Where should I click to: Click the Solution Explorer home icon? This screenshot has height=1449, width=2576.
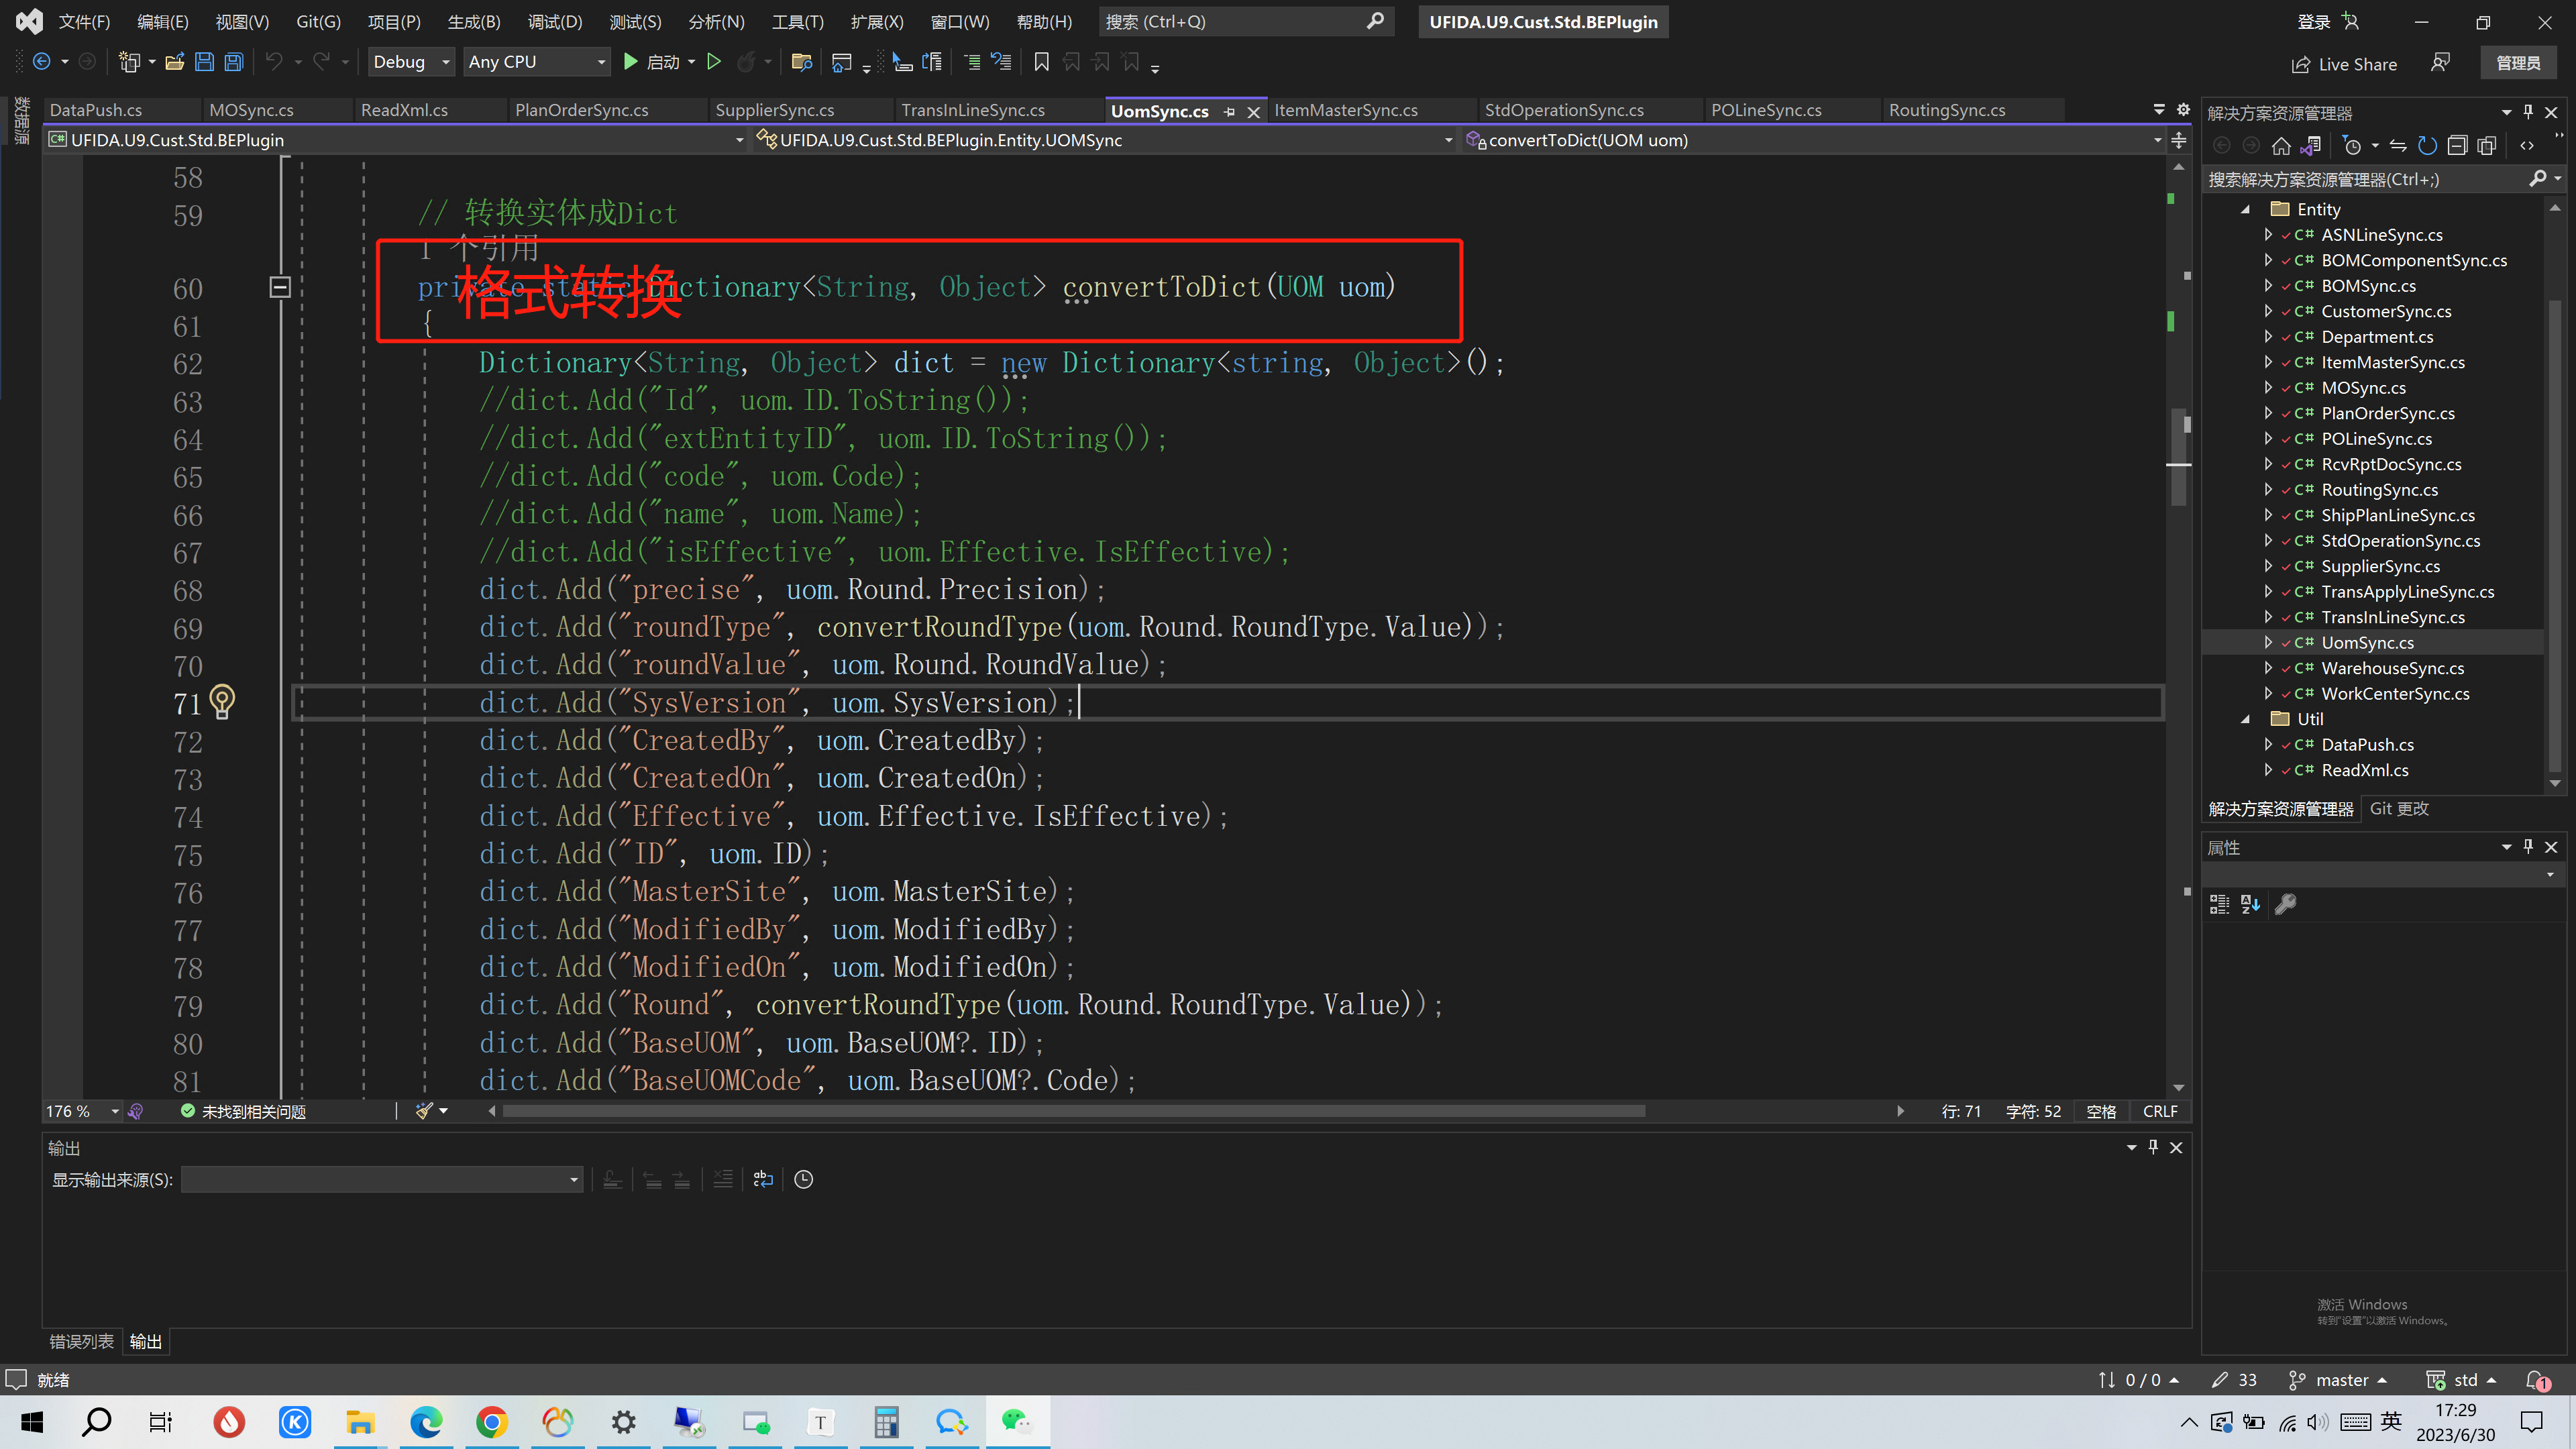pos(2281,146)
